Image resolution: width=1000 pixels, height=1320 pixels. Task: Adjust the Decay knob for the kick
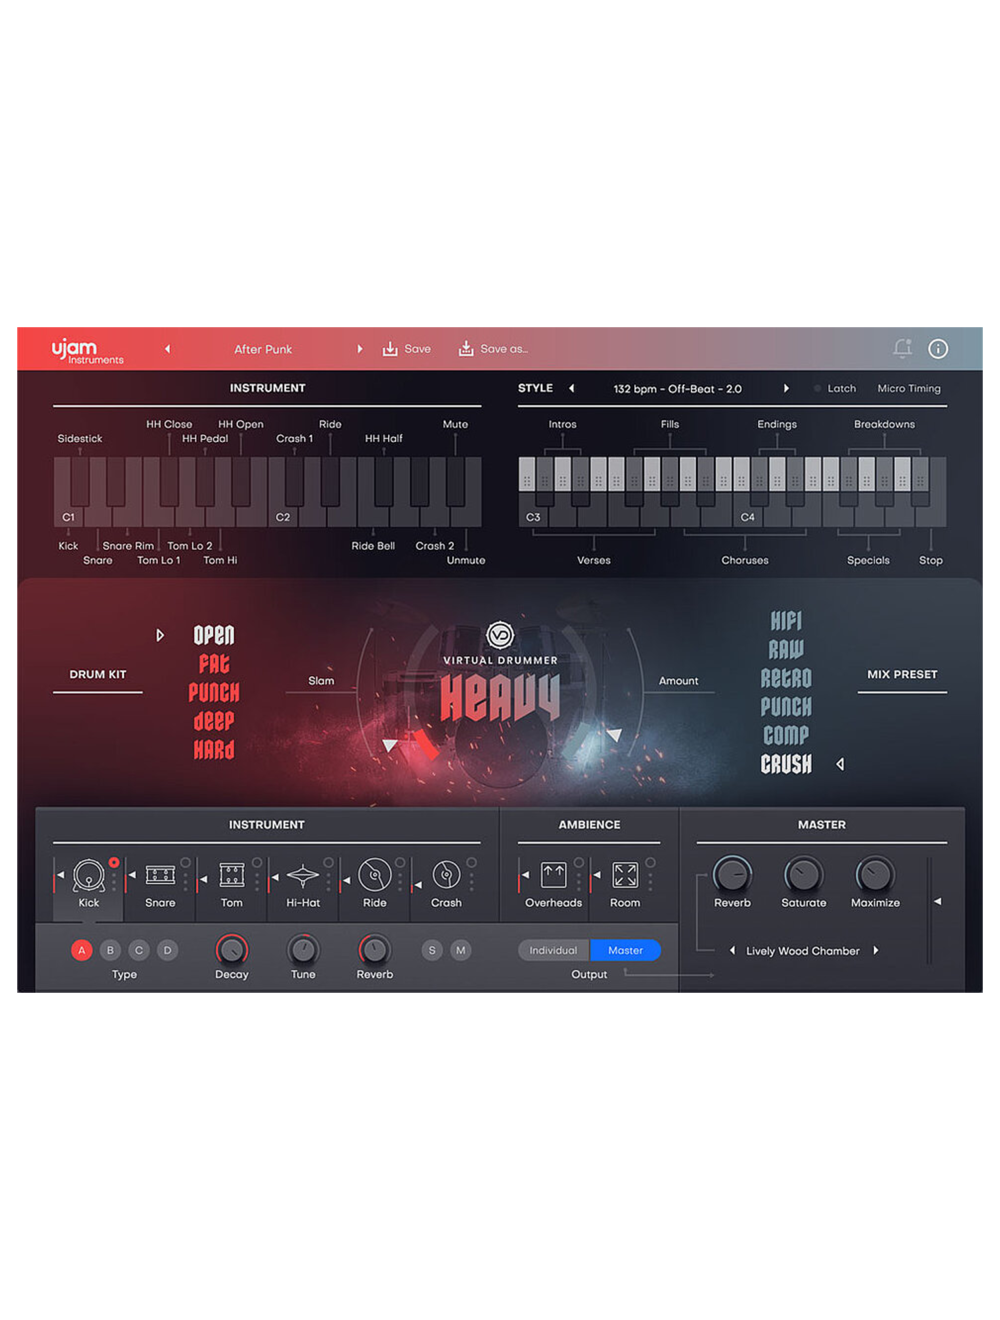click(231, 950)
